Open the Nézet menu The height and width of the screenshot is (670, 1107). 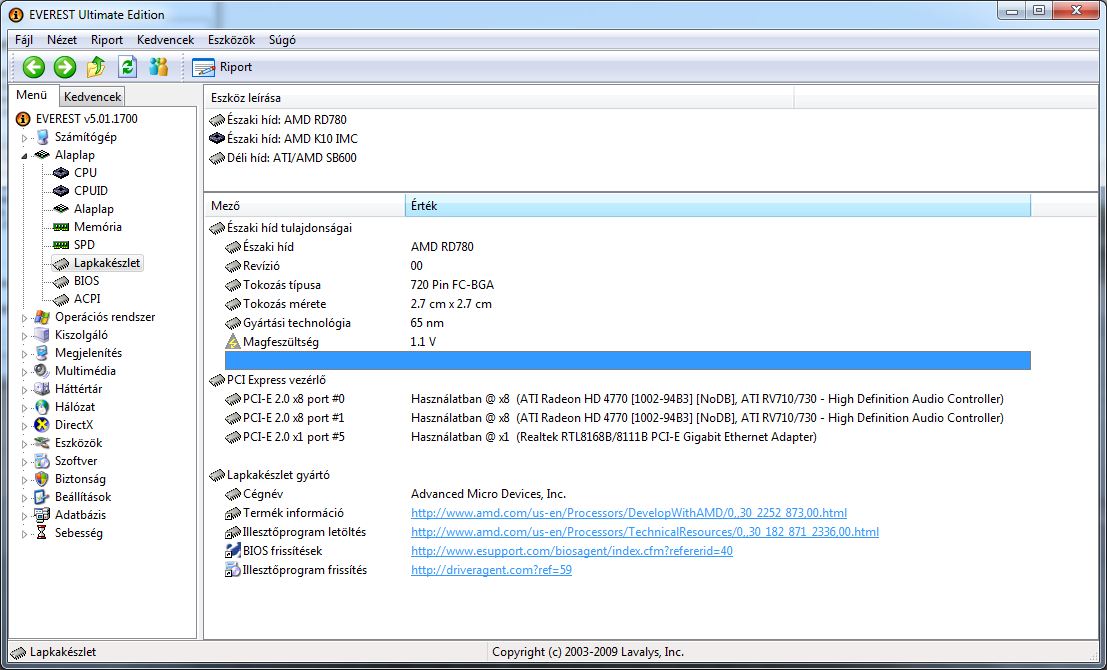62,40
